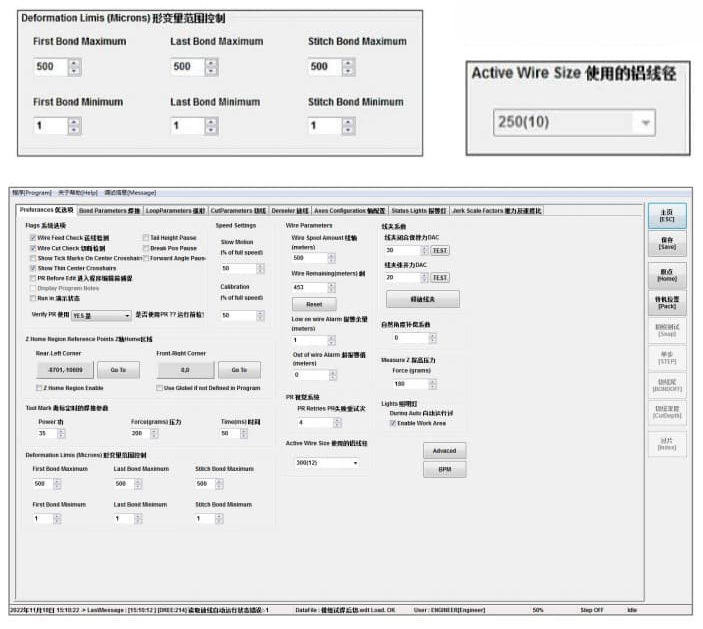Uncheck the Wire Feed Check flag
Screen dimensions: 703x629
33,238
